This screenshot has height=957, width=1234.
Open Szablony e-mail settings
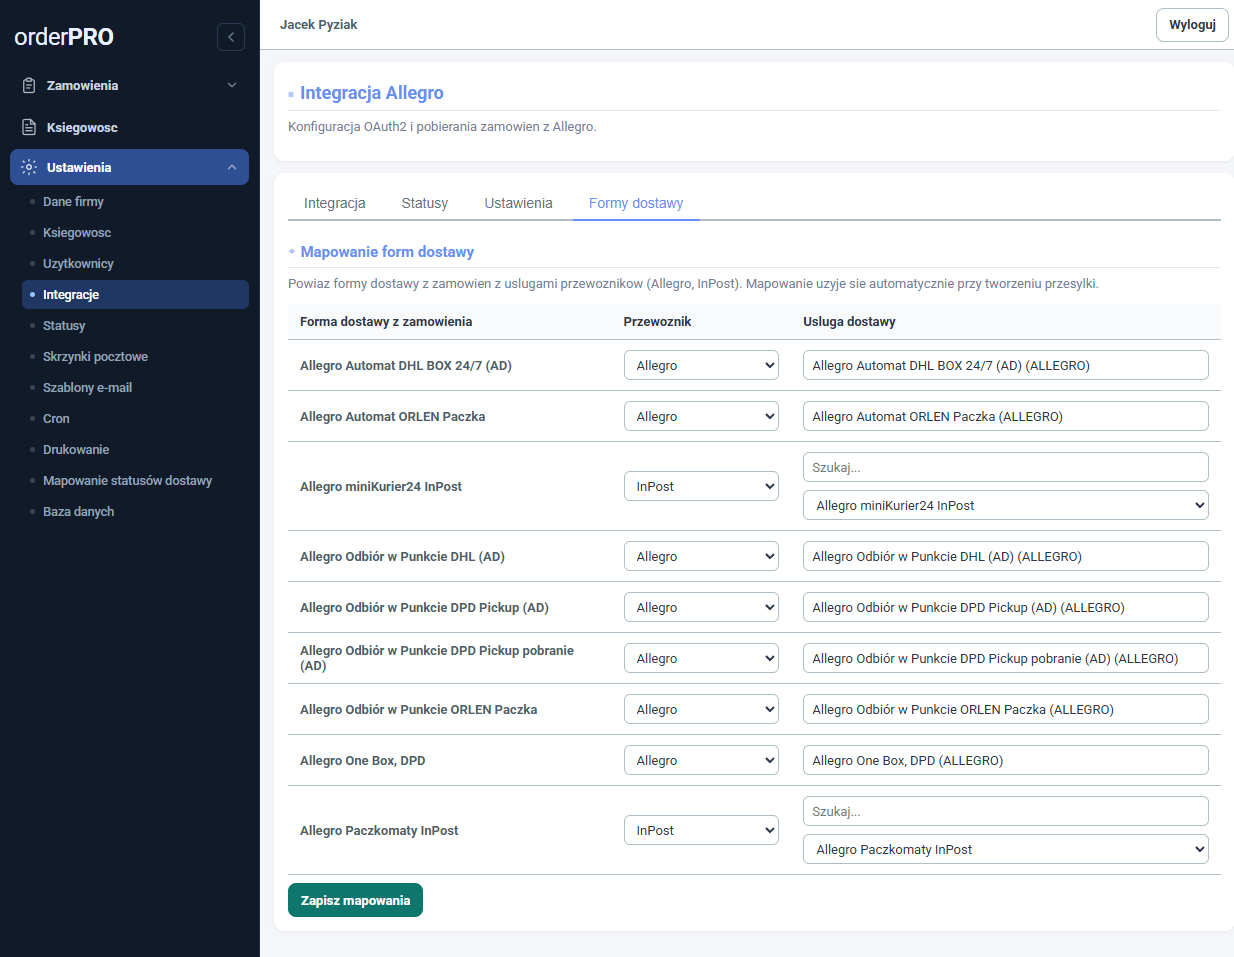[87, 388]
